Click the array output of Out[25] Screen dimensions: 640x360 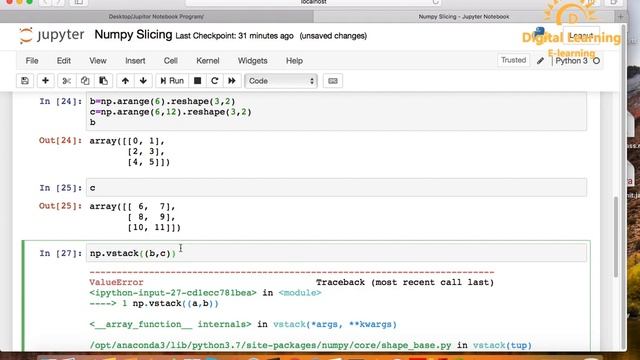135,217
